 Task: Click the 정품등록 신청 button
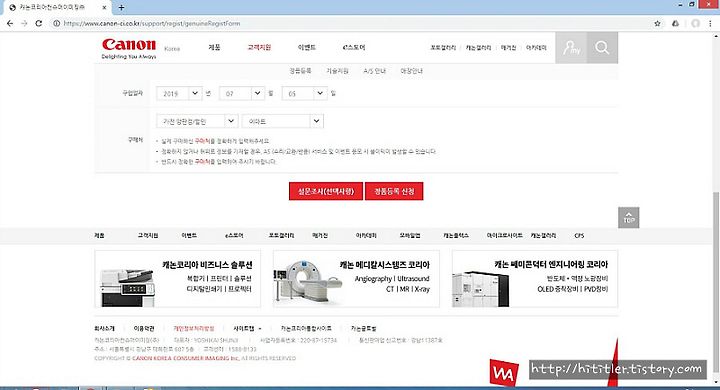[x=394, y=191]
